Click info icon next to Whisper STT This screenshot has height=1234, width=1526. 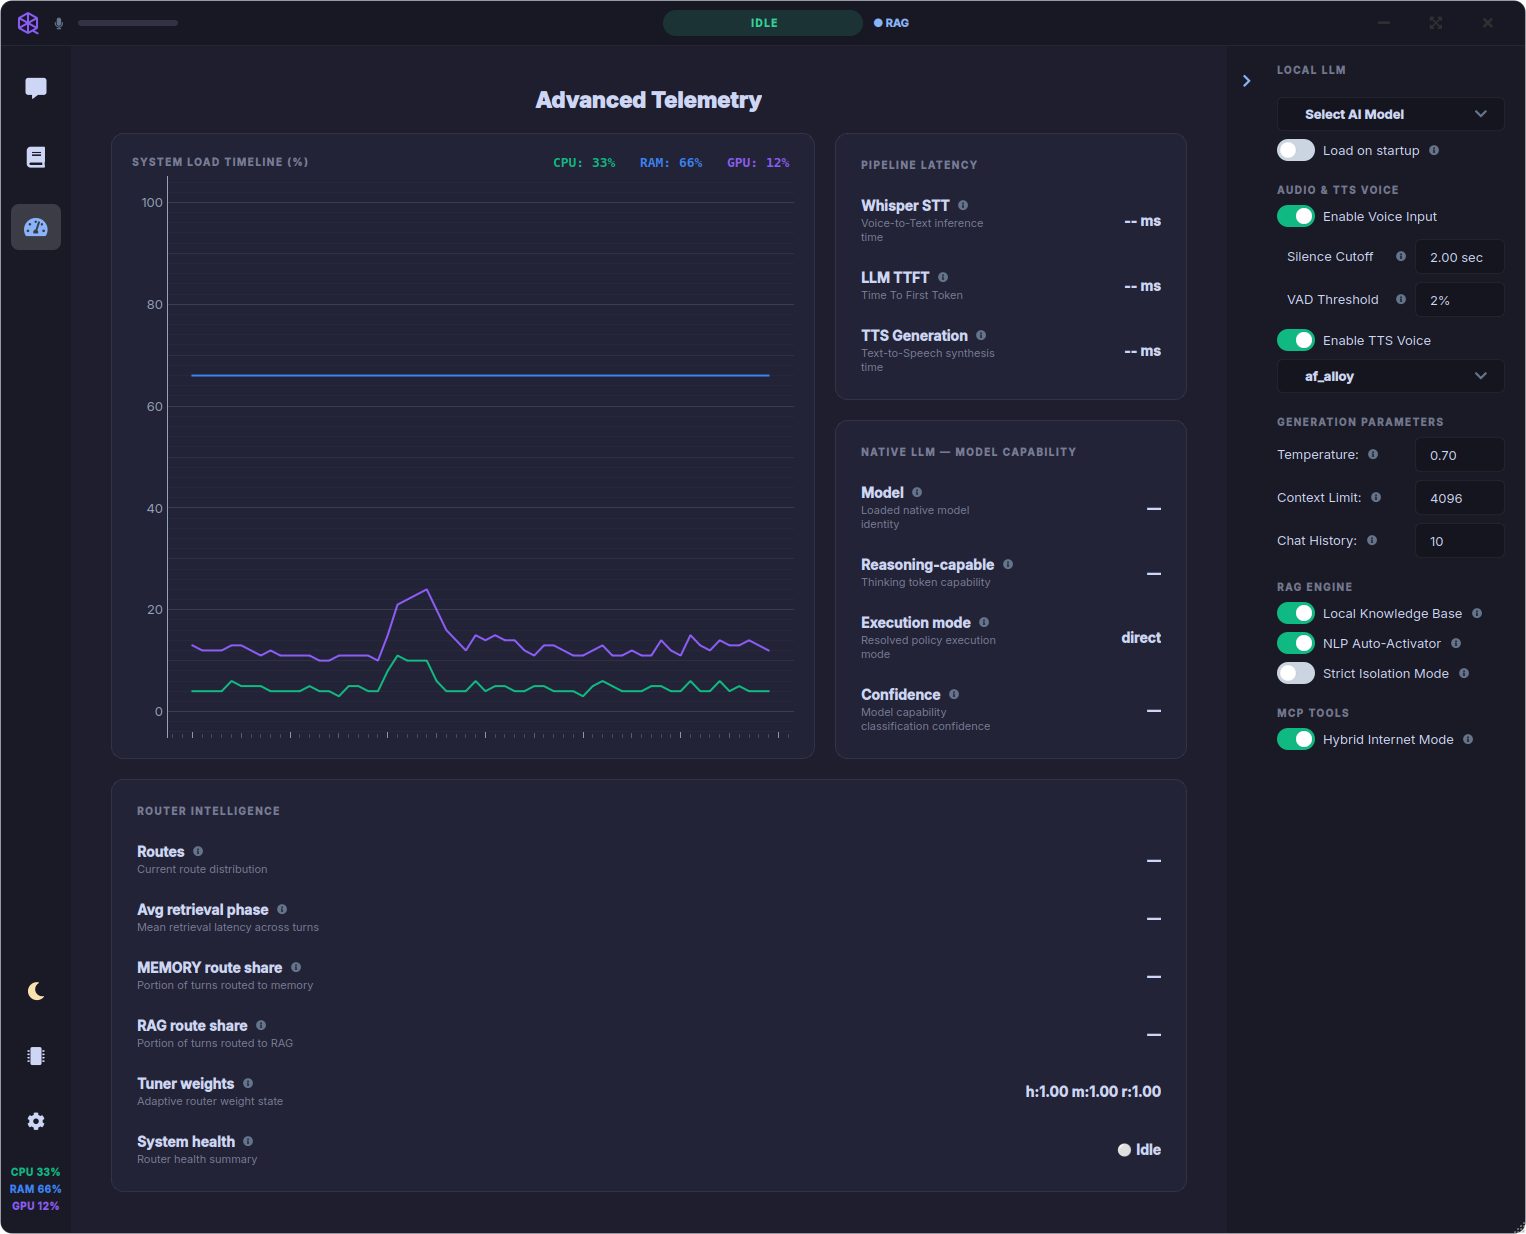[x=963, y=205]
